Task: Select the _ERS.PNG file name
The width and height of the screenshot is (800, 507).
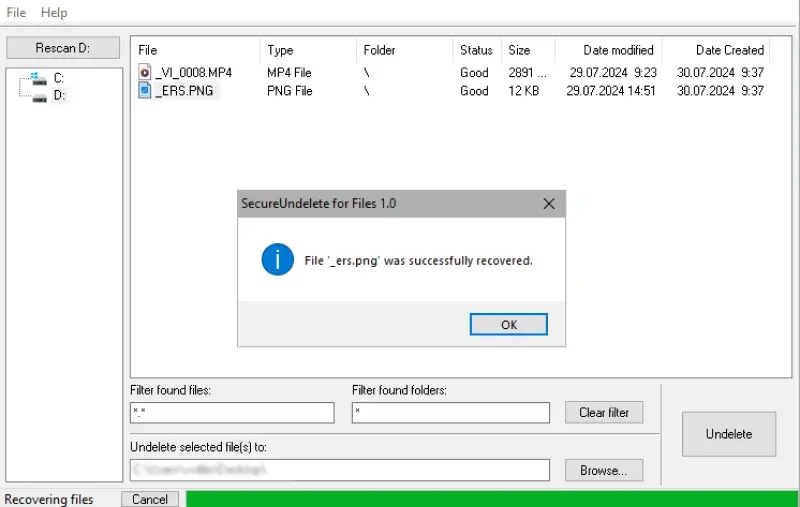Action: click(x=184, y=91)
